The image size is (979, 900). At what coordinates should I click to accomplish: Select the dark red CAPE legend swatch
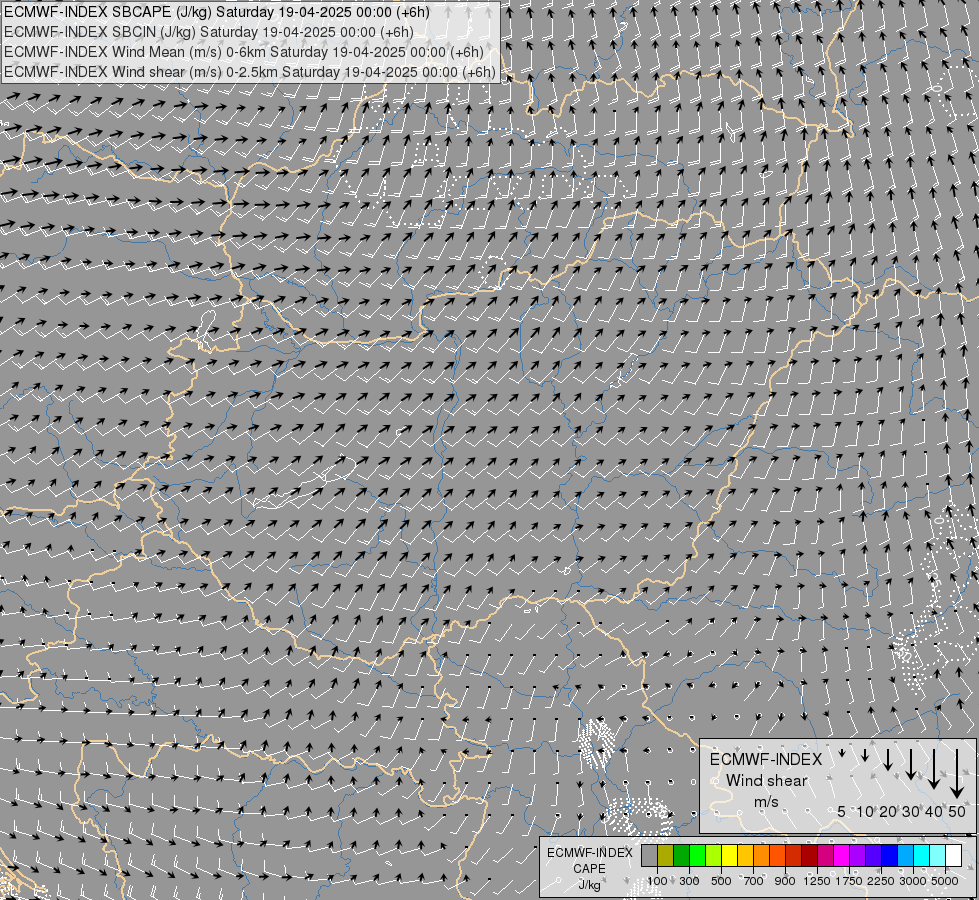[810, 855]
